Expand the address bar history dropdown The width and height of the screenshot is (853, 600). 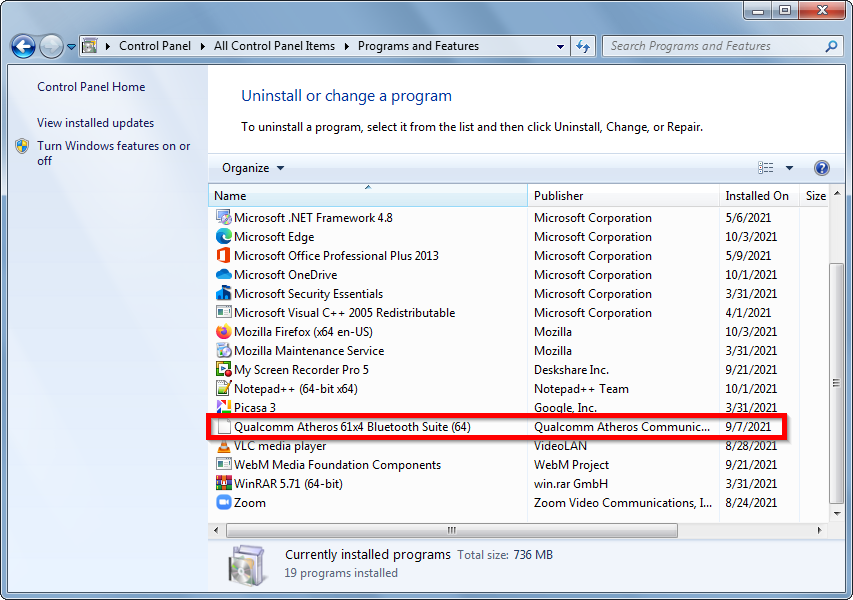point(561,45)
